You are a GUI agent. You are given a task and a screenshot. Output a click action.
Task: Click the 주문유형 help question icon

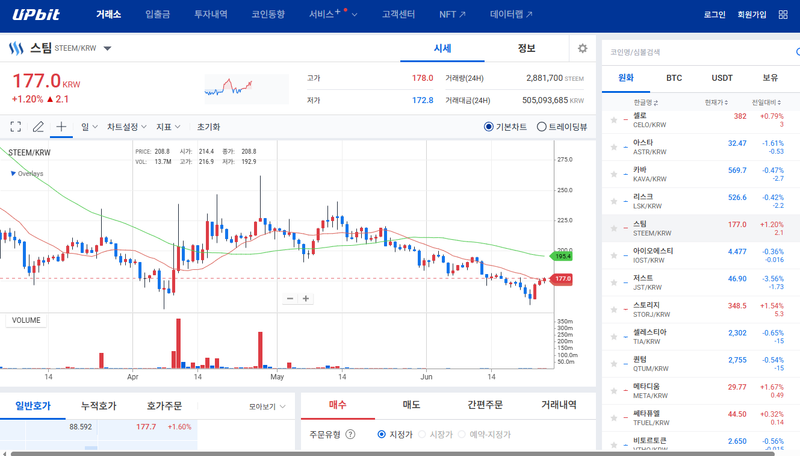[x=350, y=434]
